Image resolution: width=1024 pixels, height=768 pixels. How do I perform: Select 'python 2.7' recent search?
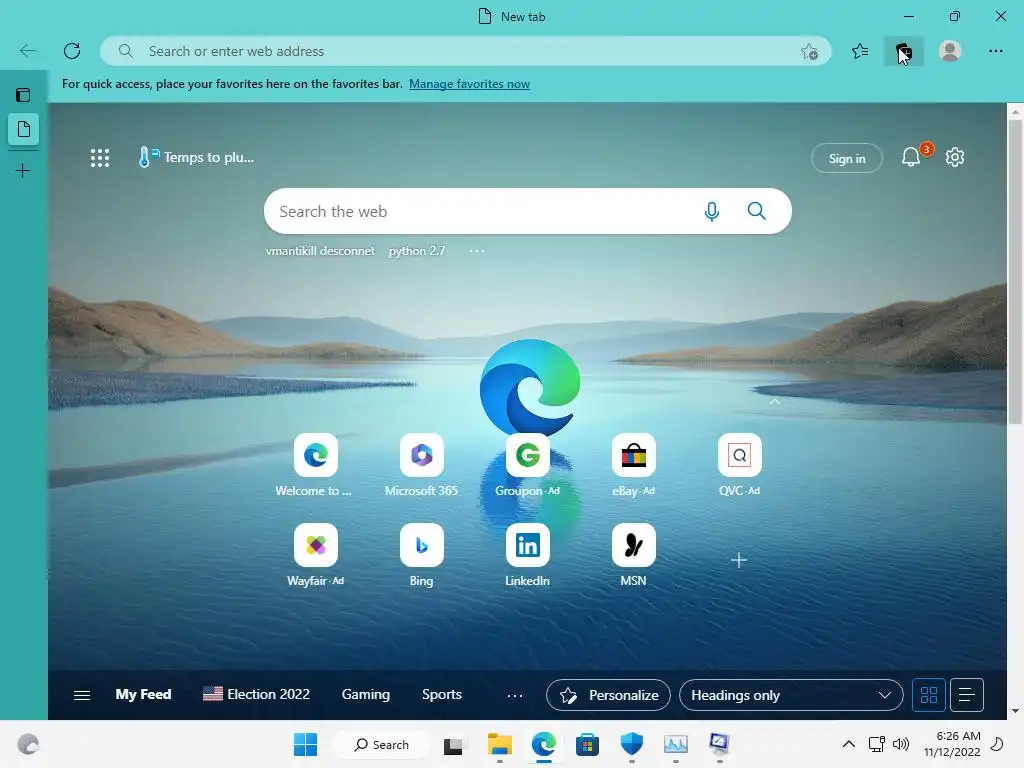417,251
